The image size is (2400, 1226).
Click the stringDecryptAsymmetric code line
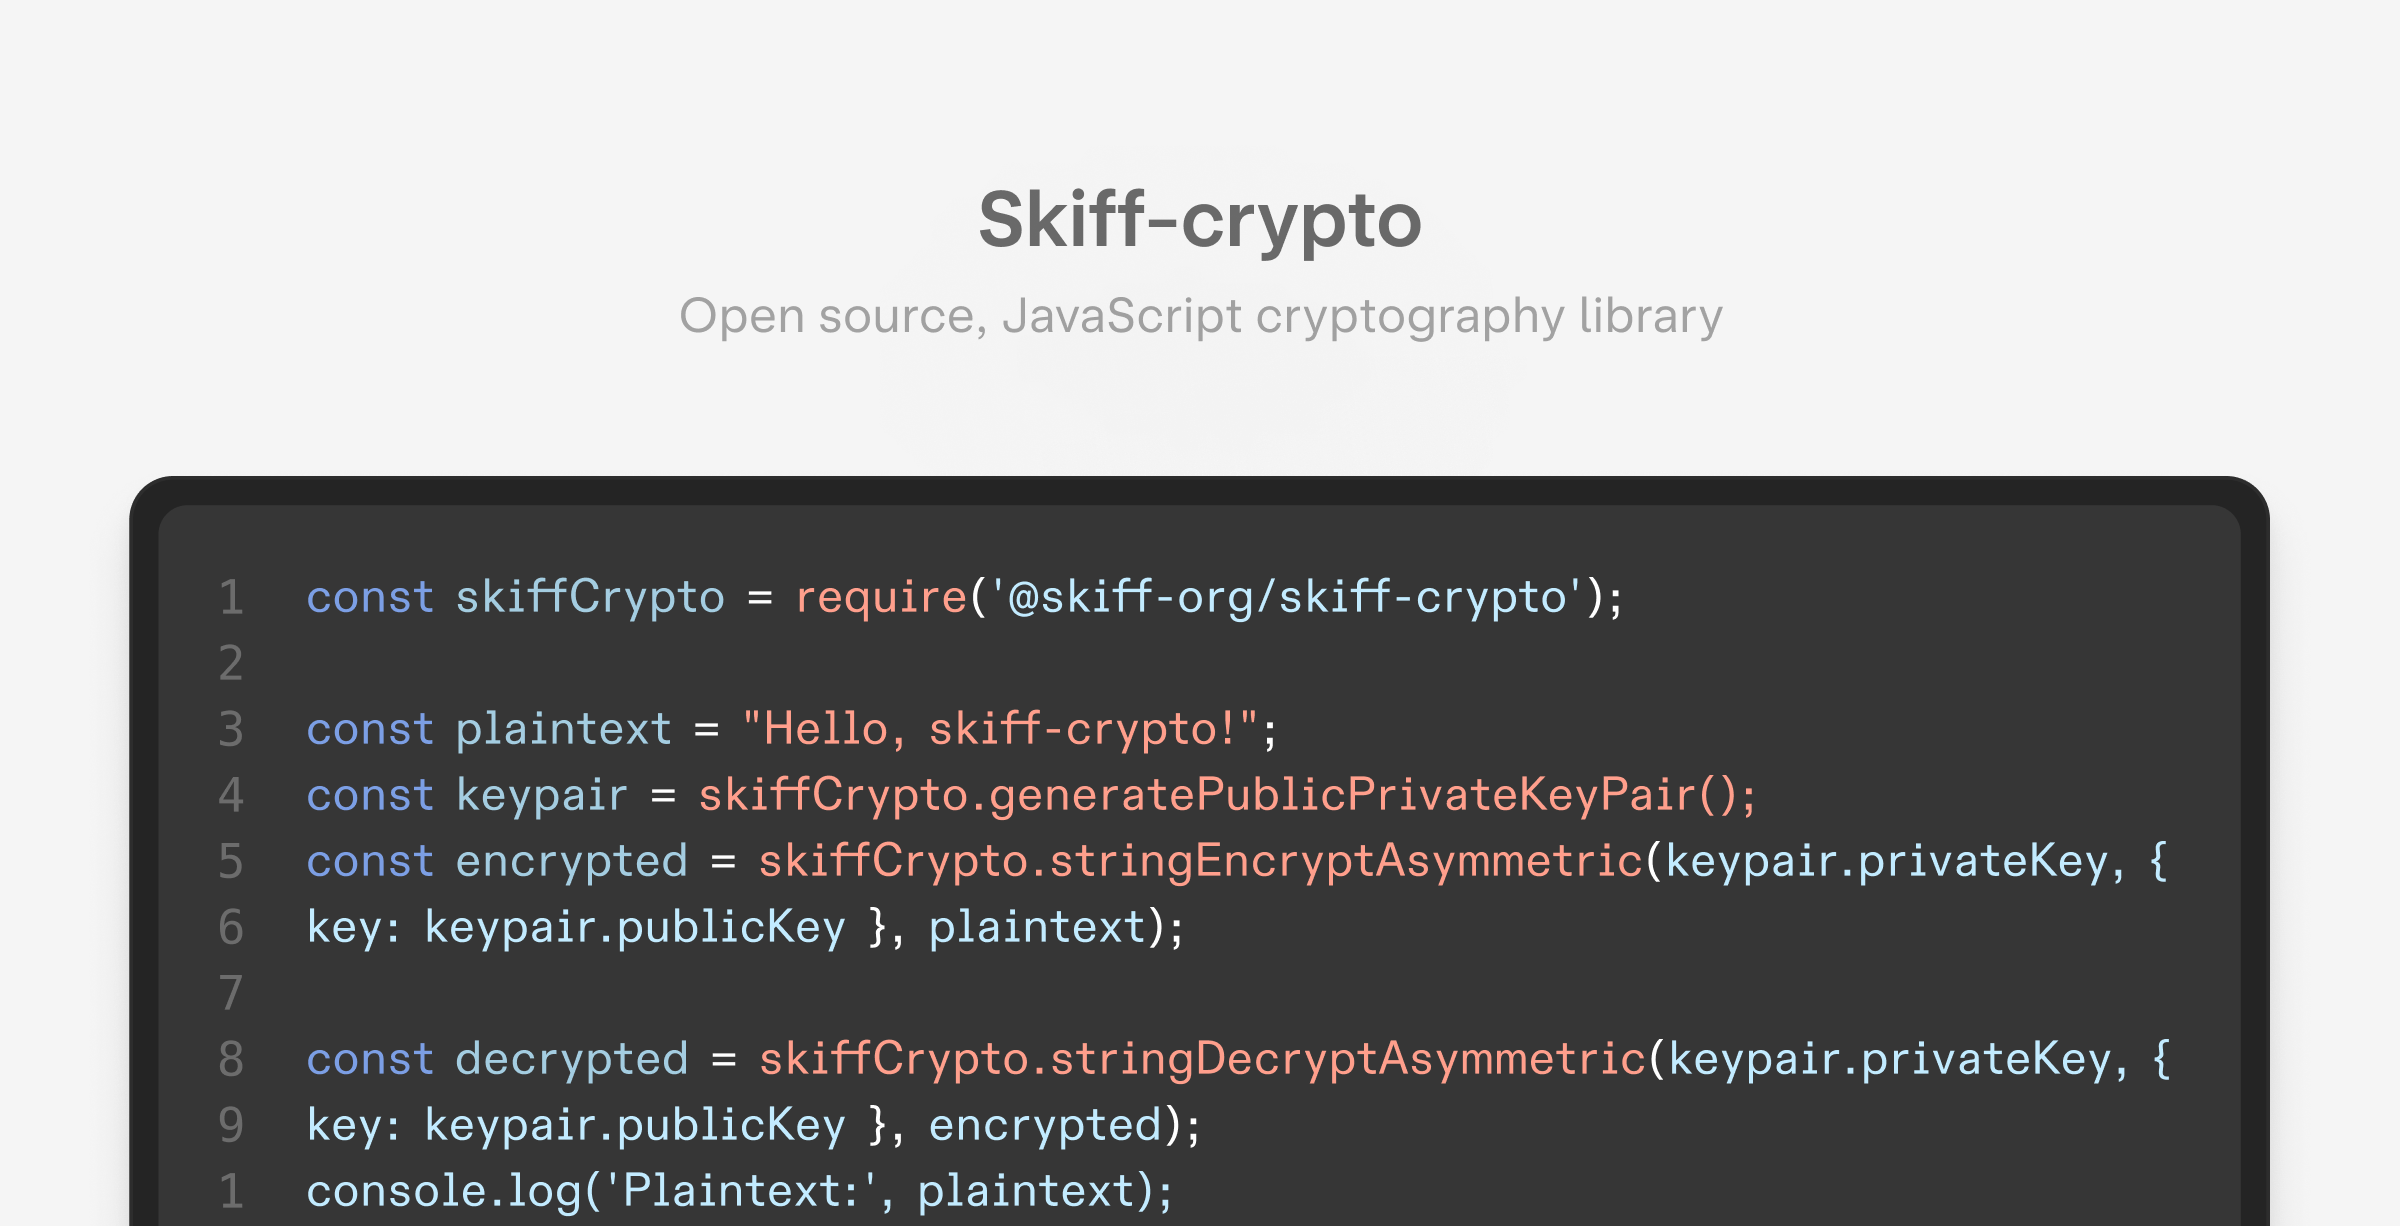pyautogui.click(x=1239, y=1060)
